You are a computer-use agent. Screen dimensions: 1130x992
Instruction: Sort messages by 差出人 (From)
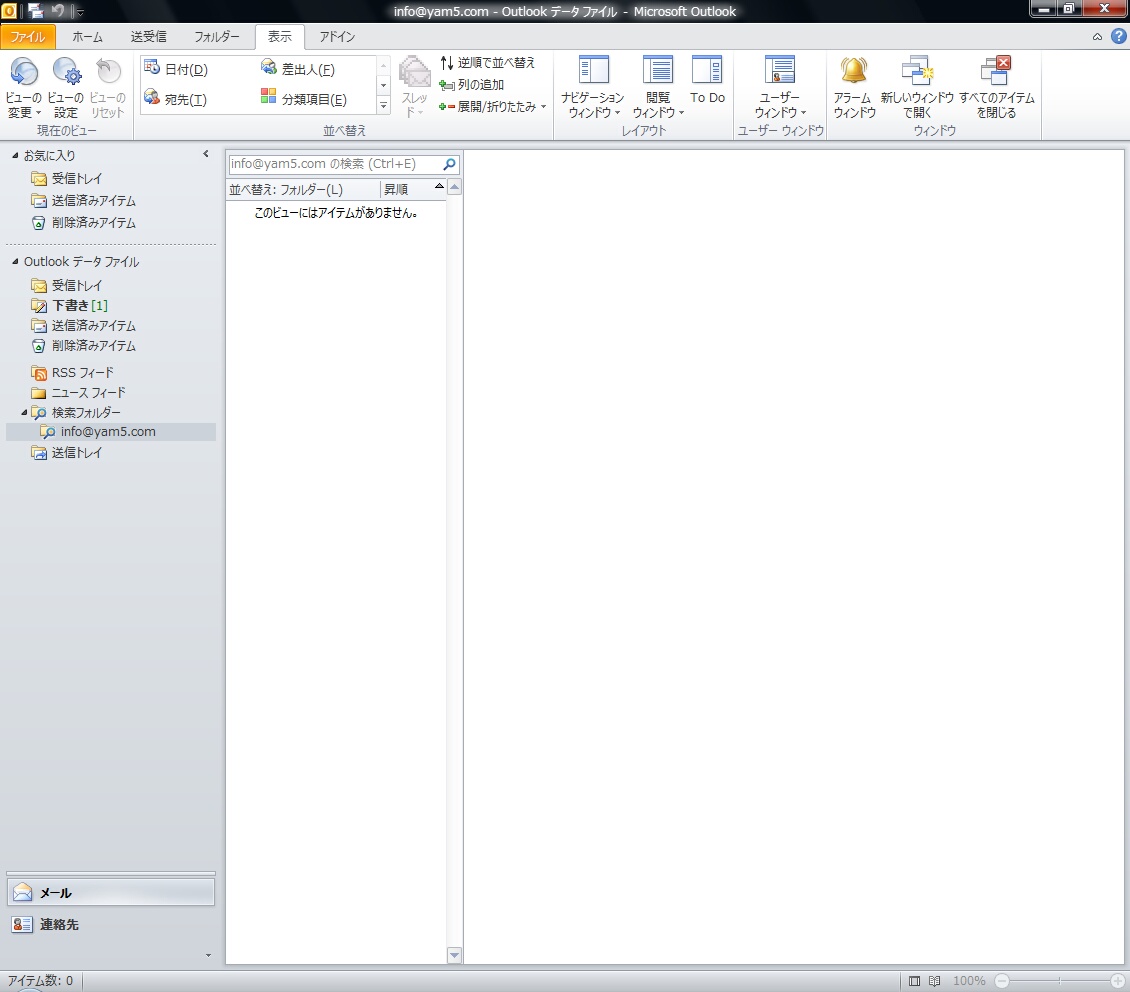(298, 69)
